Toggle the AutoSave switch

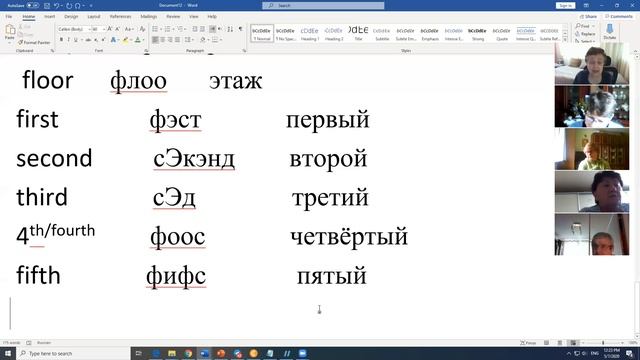pos(33,6)
